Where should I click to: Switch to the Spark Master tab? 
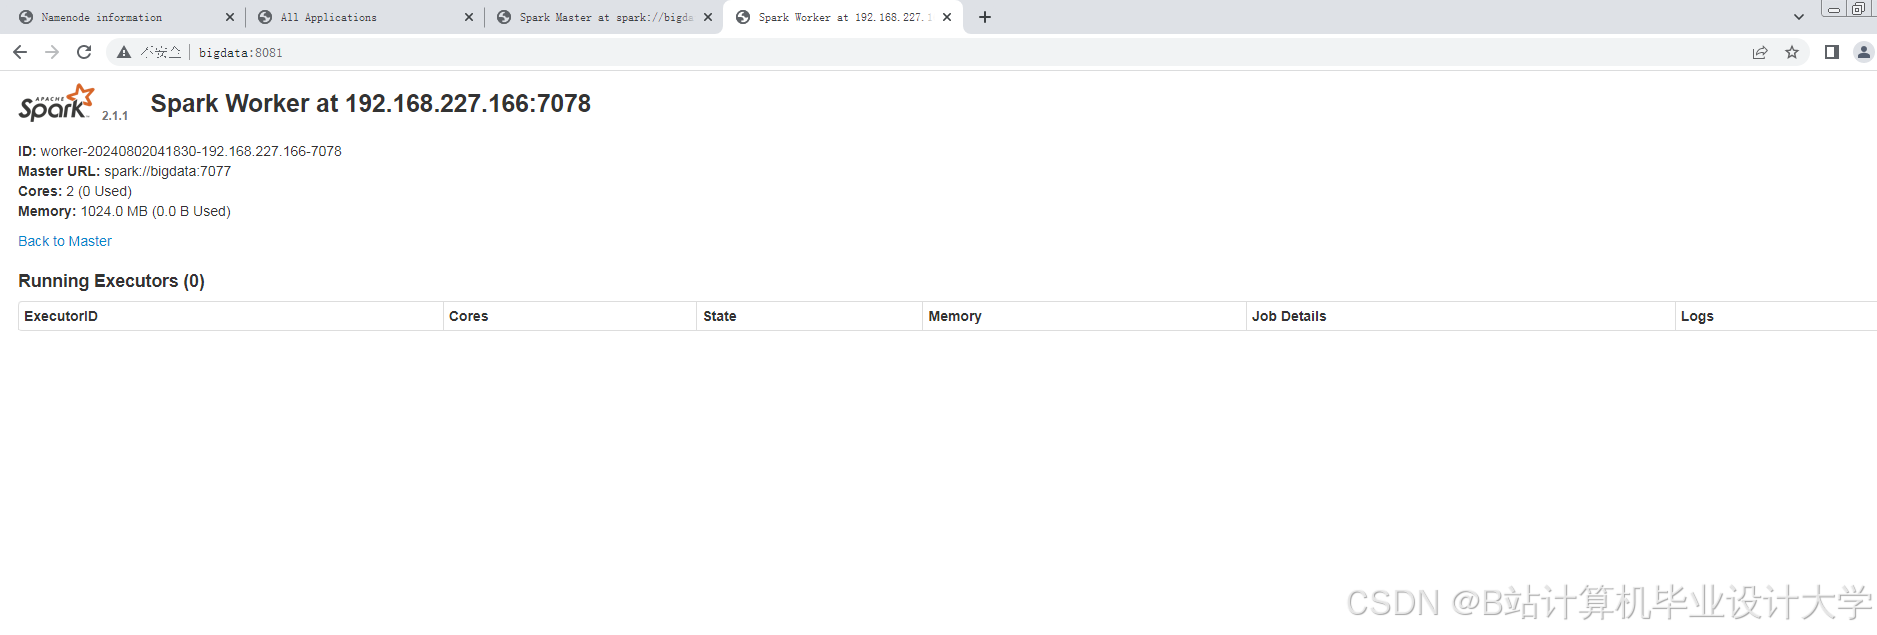[x=605, y=17]
